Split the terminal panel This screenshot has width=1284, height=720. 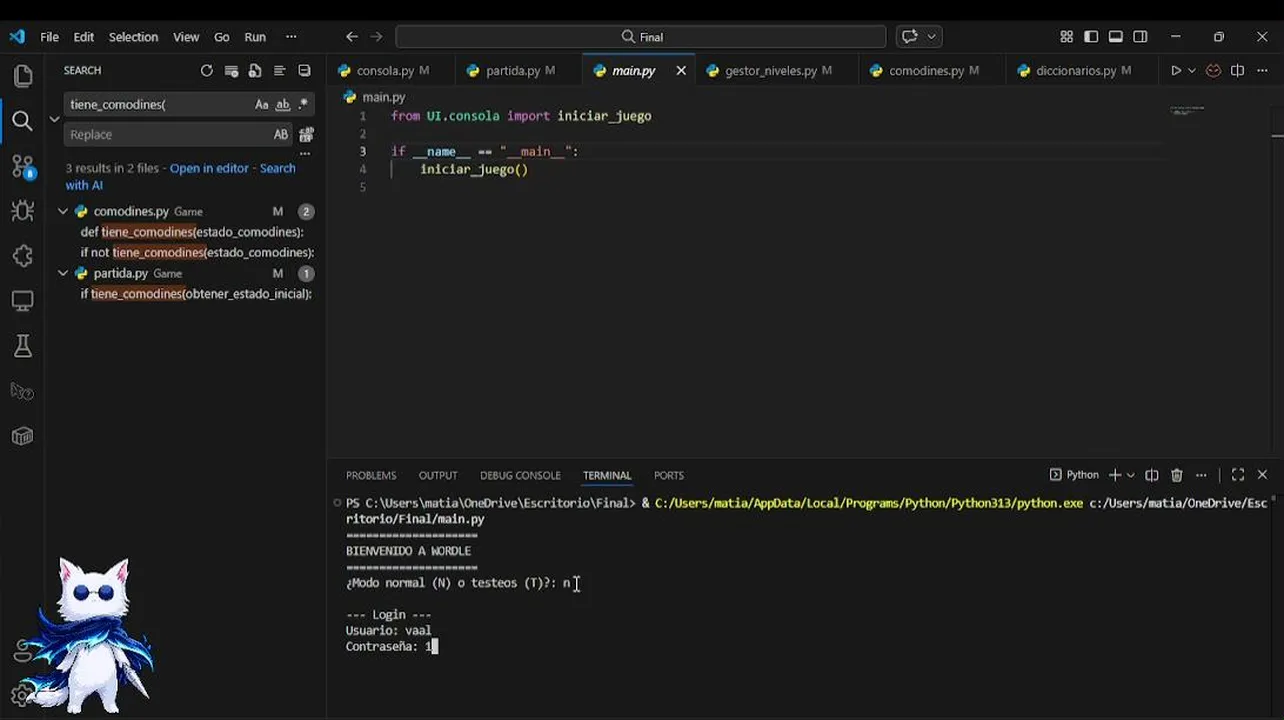pos(1152,475)
